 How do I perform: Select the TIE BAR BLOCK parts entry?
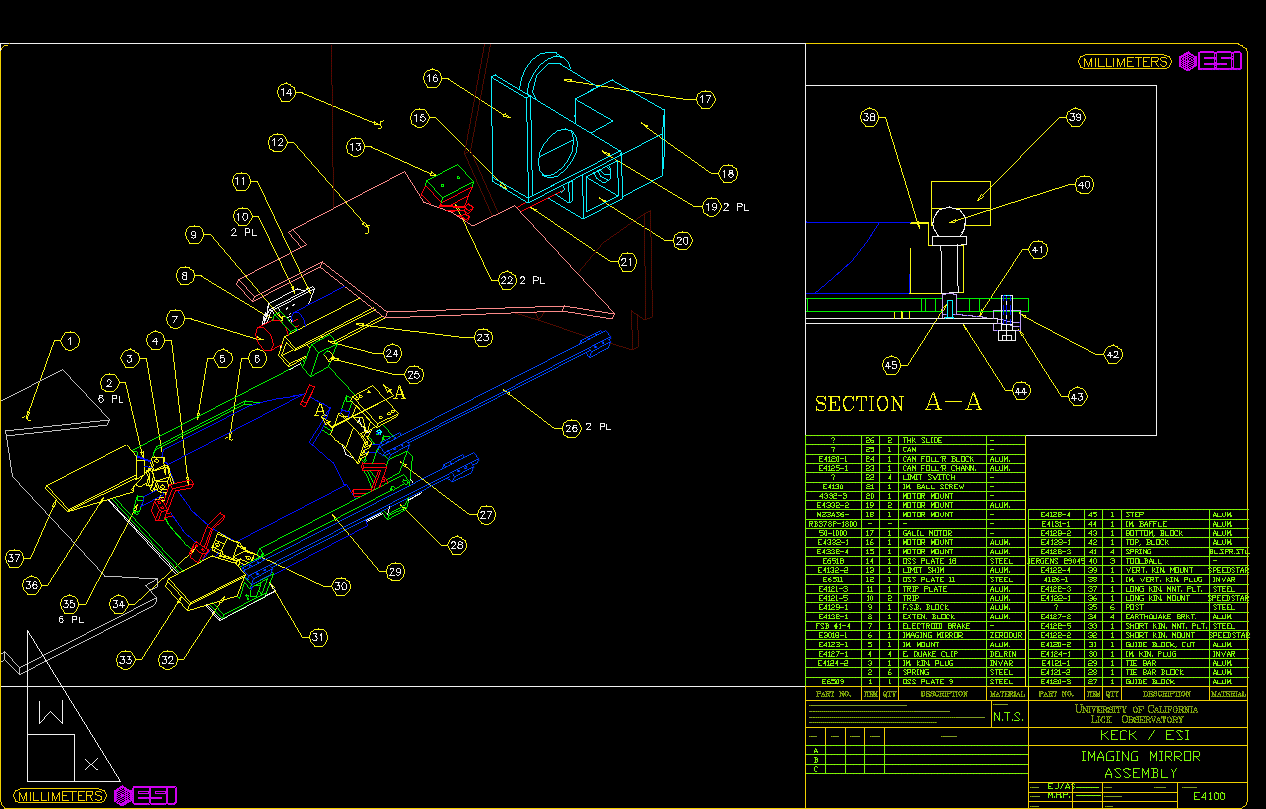pos(1154,672)
